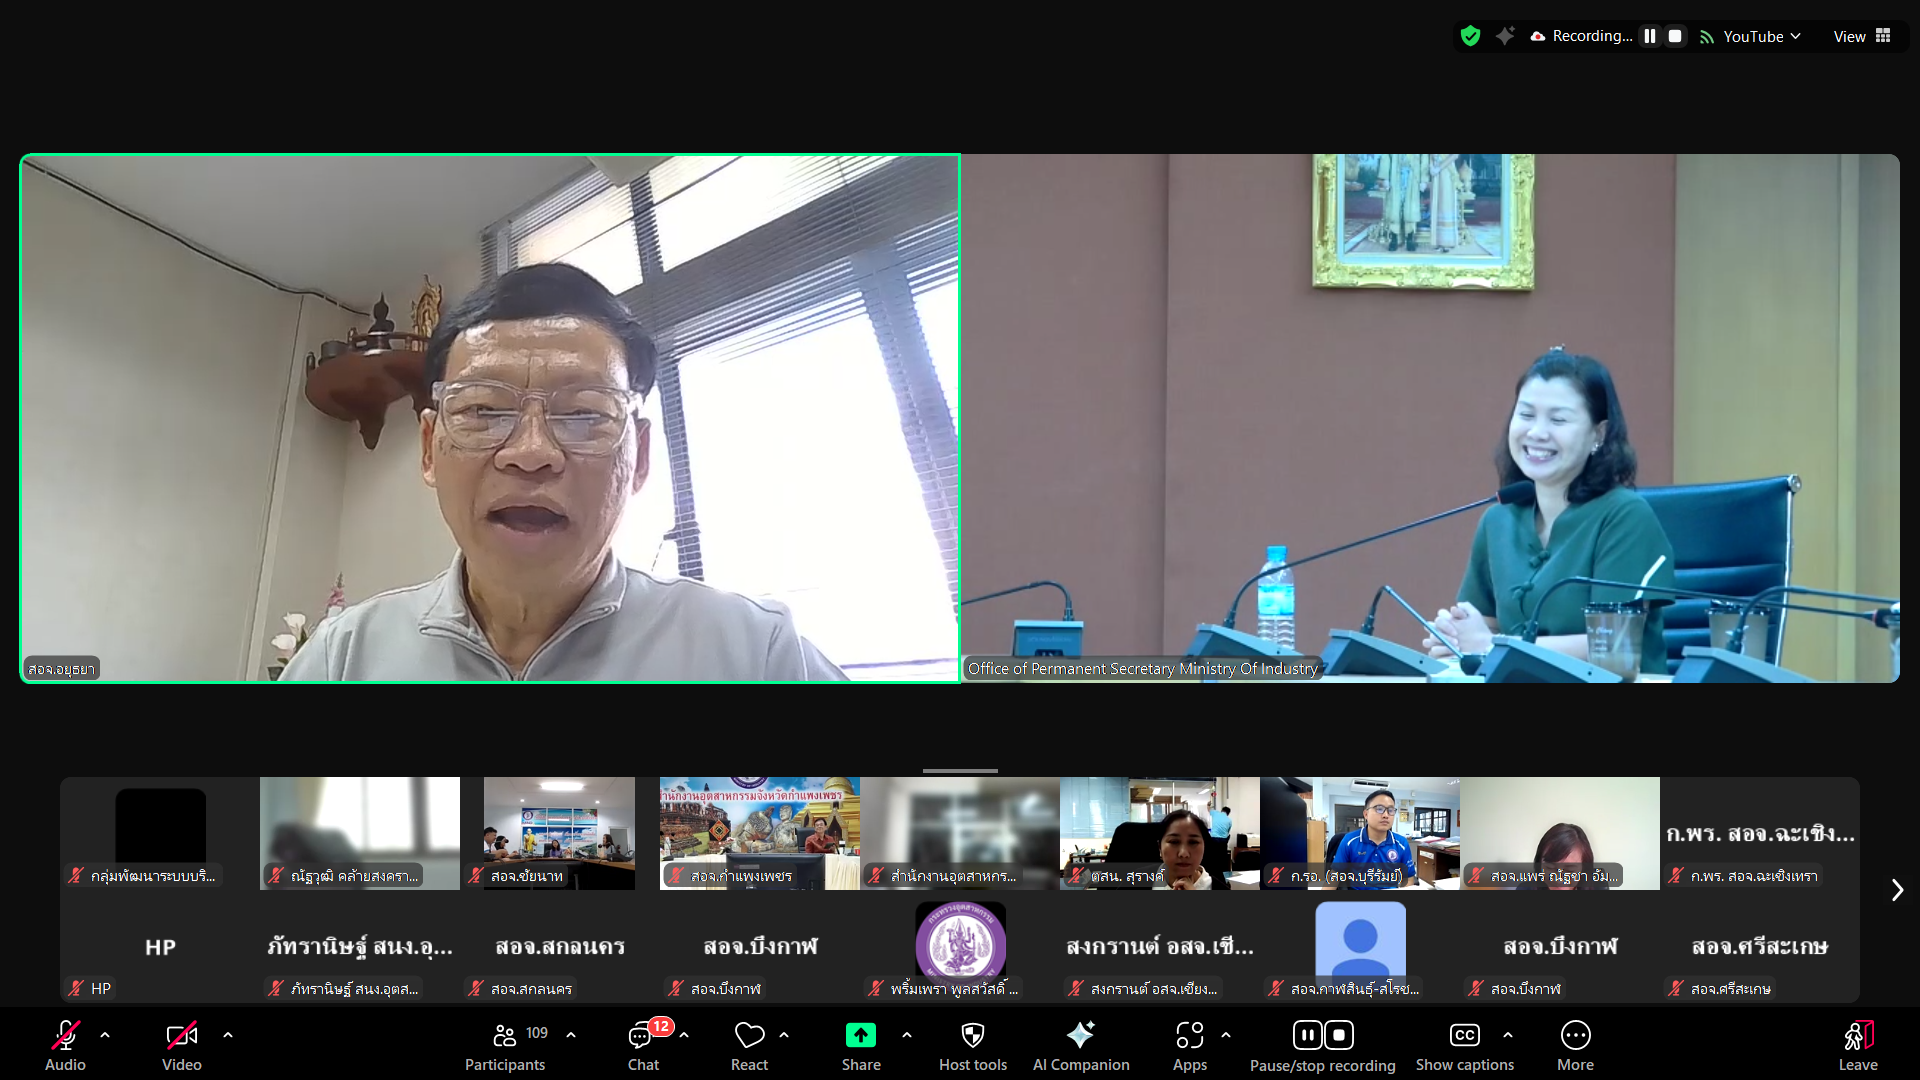Click the React heart icon
1920x1080 pixels.
(749, 1035)
